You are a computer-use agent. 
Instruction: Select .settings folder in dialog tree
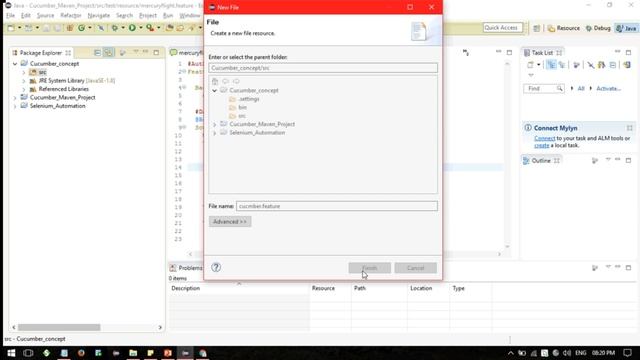pos(249,99)
